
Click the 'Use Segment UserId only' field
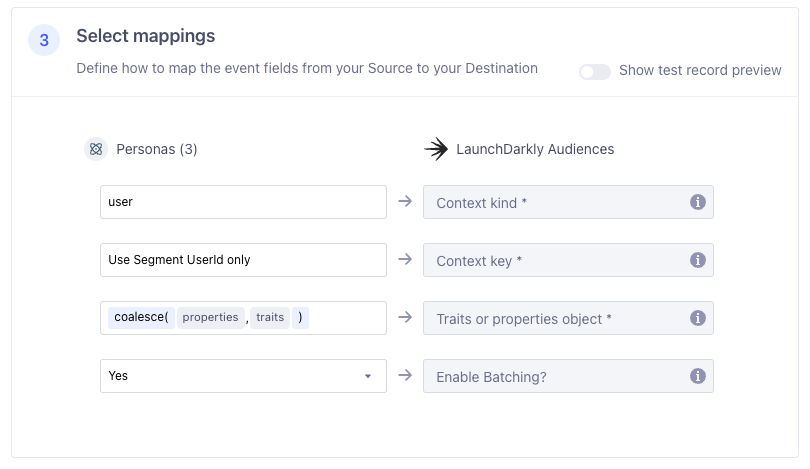click(x=243, y=260)
